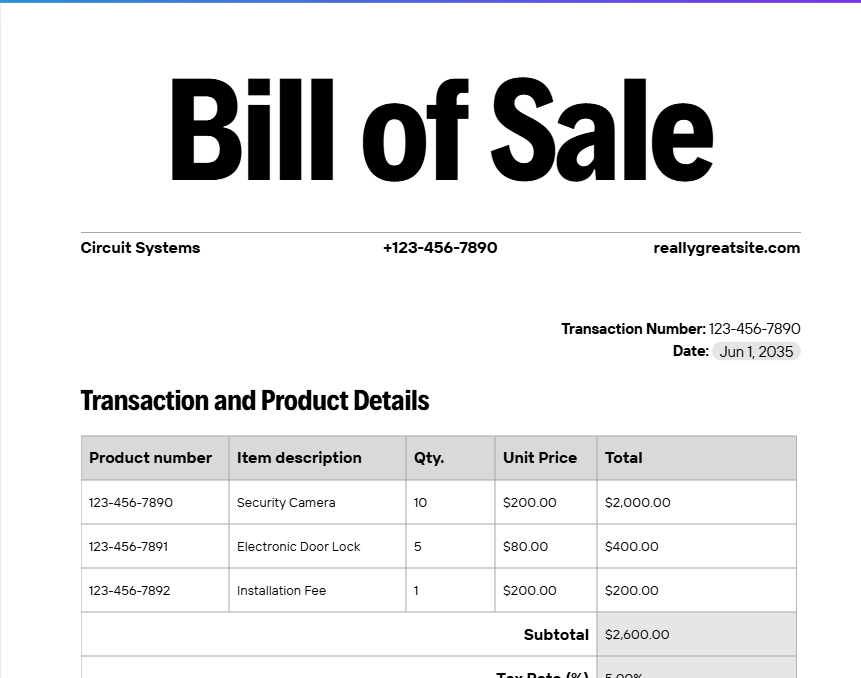This screenshot has height=678, width=861.
Task: Click the Total column header cell
Action: 696,458
